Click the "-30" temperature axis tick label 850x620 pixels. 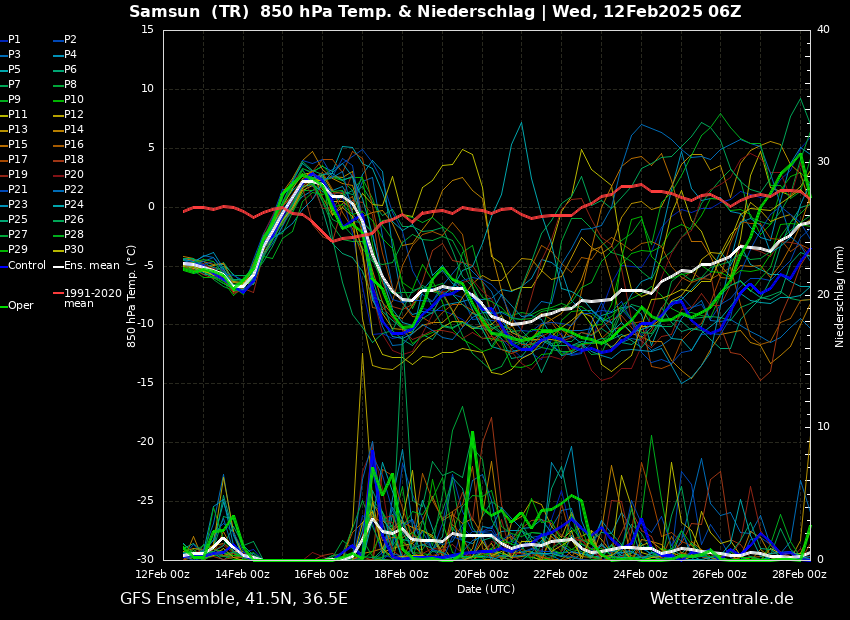point(145,560)
